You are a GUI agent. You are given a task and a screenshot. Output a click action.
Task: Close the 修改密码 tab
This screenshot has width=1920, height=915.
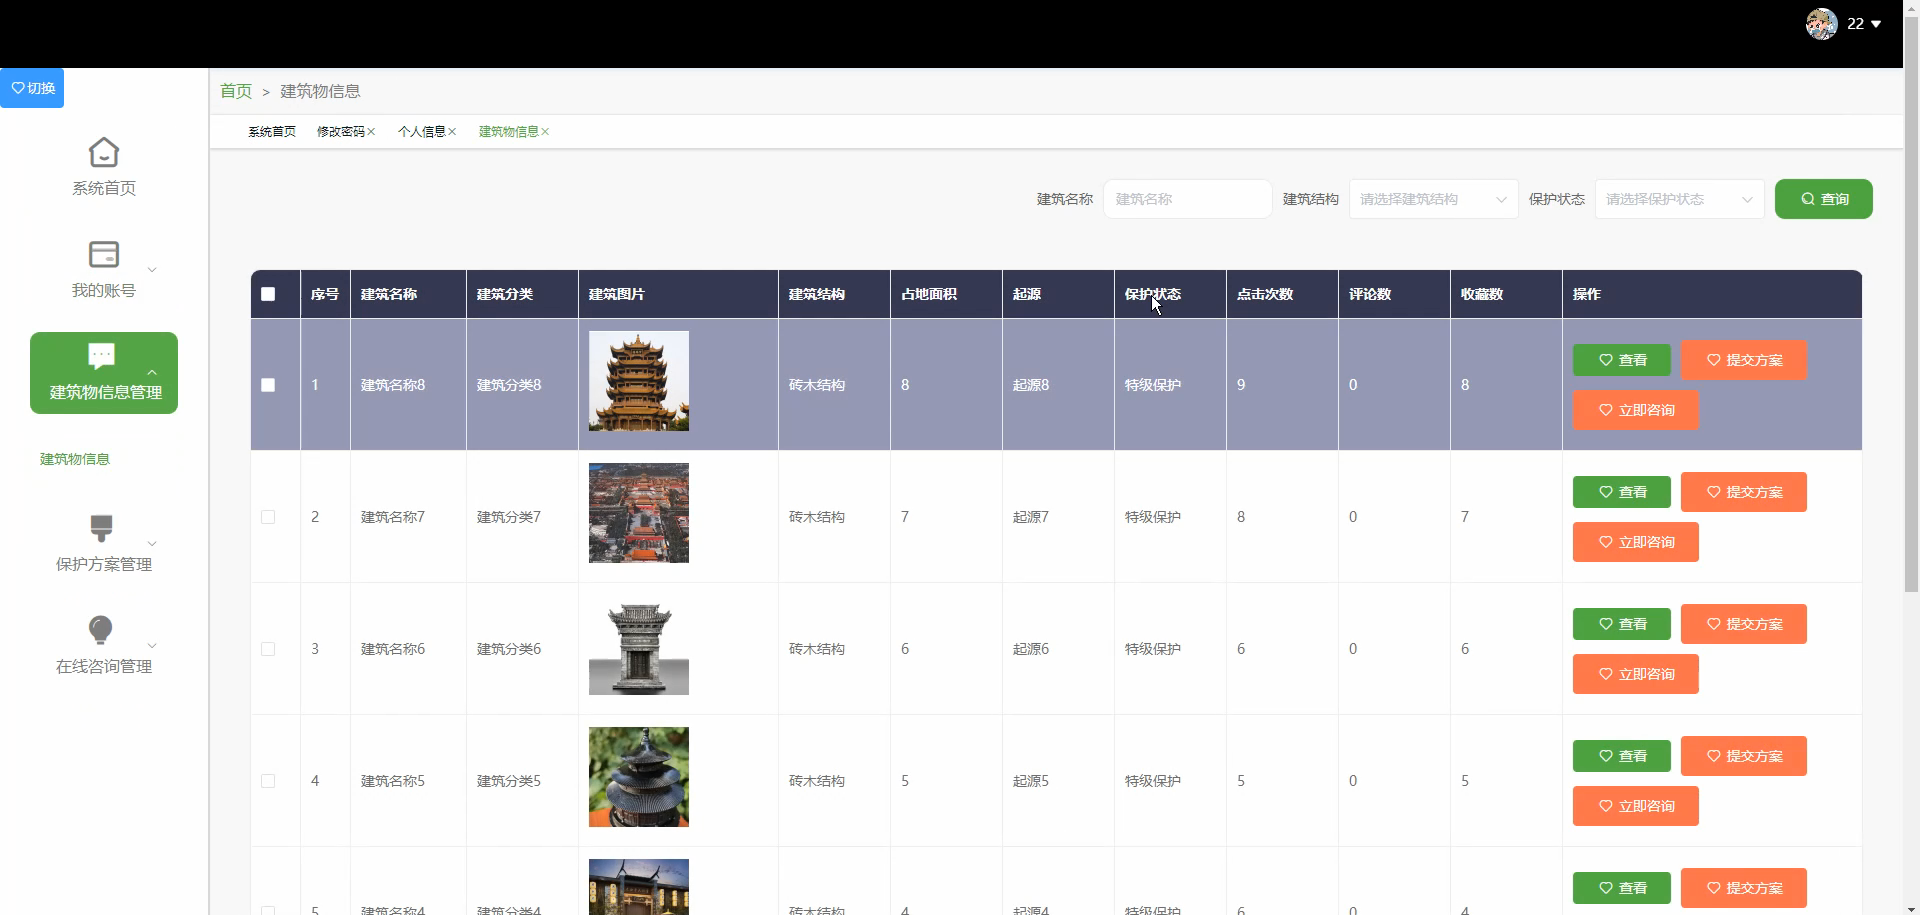(371, 132)
